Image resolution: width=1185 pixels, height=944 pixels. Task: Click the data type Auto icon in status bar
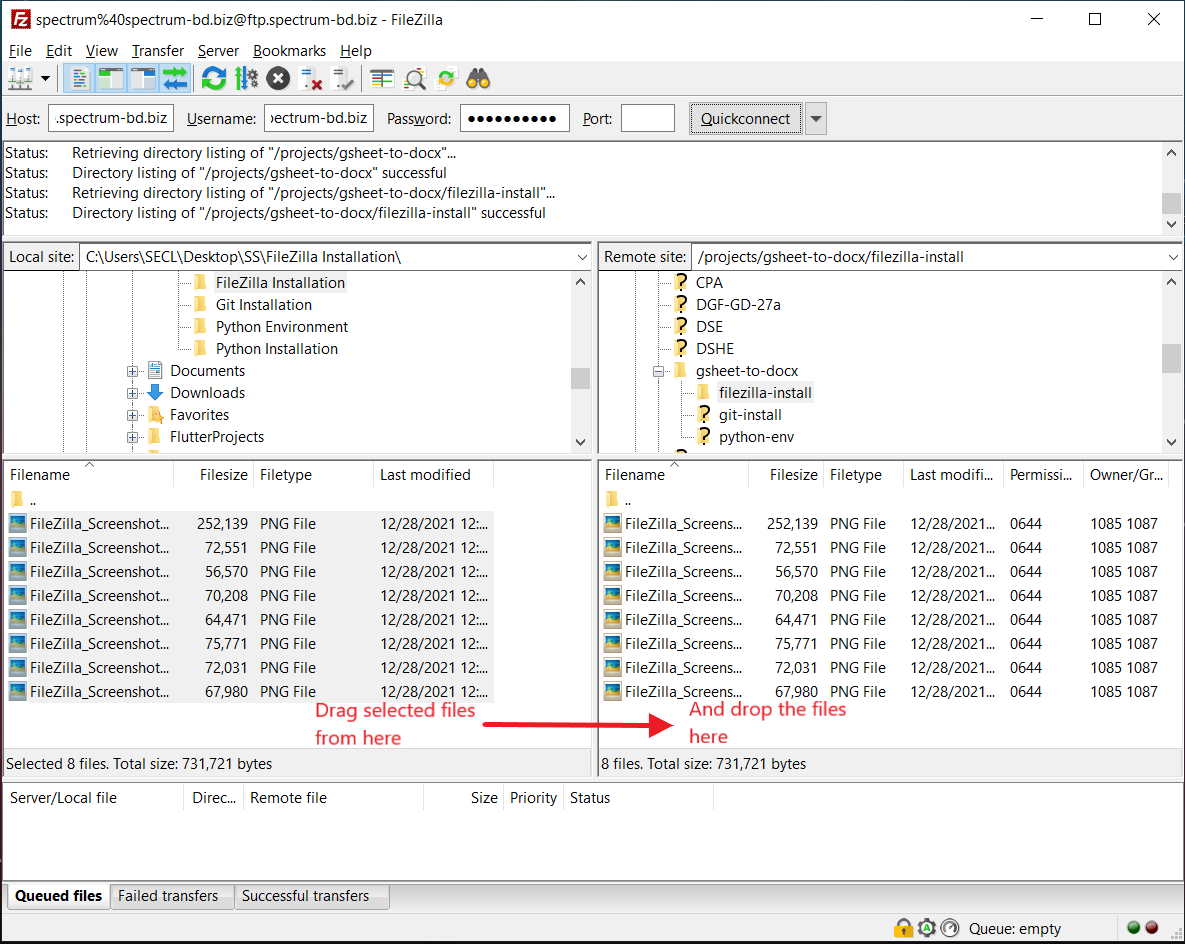tap(927, 927)
